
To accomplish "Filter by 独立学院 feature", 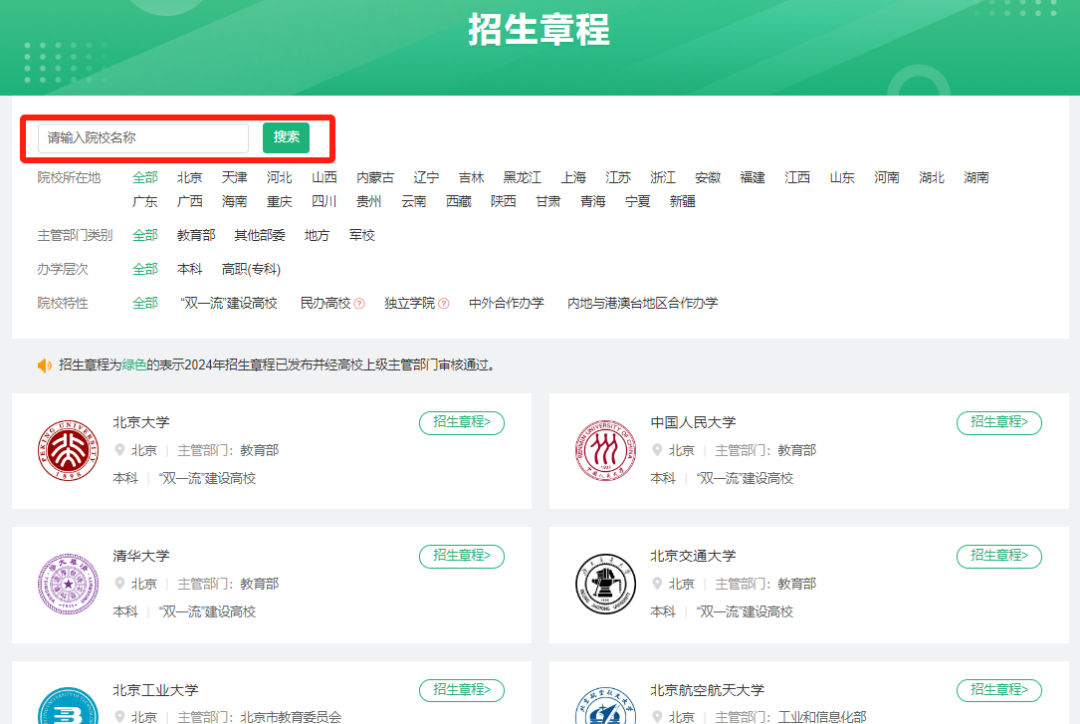I will pyautogui.click(x=410, y=303).
